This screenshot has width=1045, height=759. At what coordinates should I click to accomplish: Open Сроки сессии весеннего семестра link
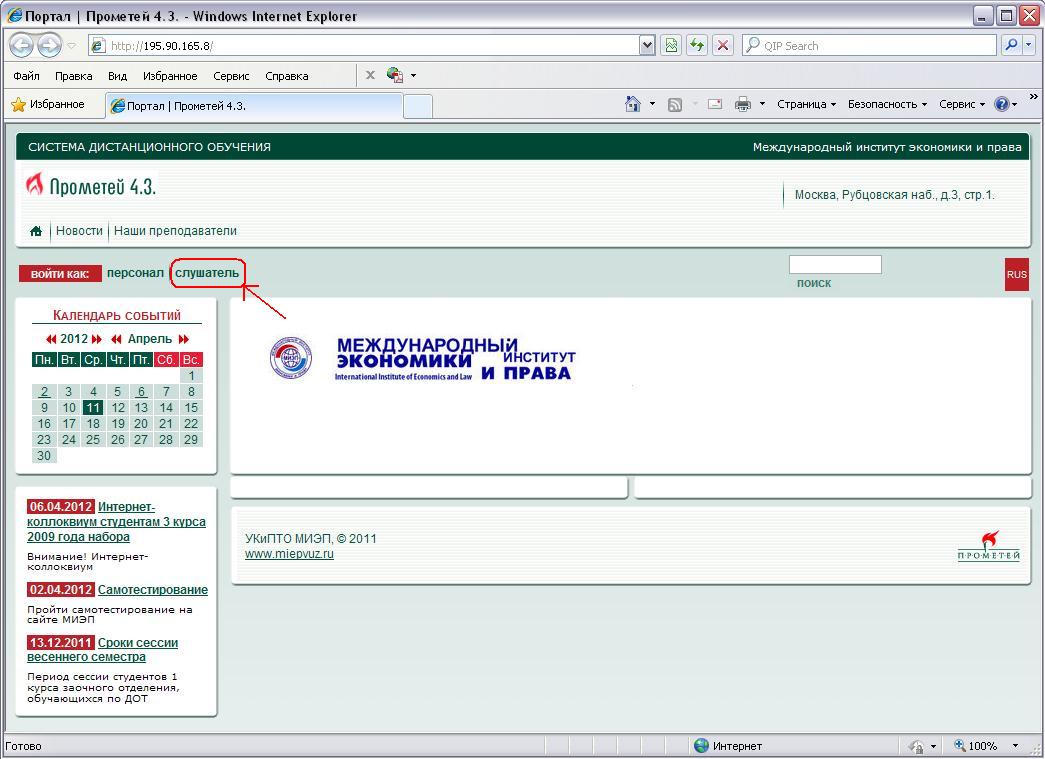103,650
